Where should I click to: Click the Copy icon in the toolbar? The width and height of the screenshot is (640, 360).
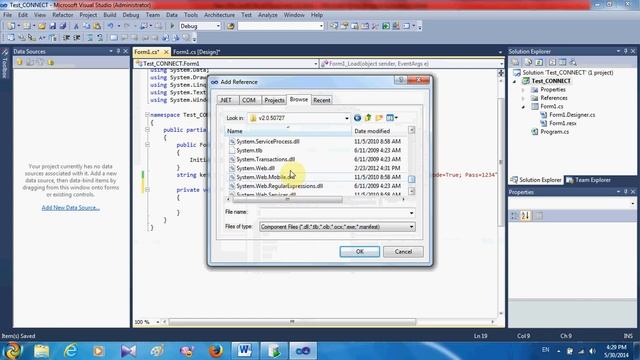click(x=87, y=26)
